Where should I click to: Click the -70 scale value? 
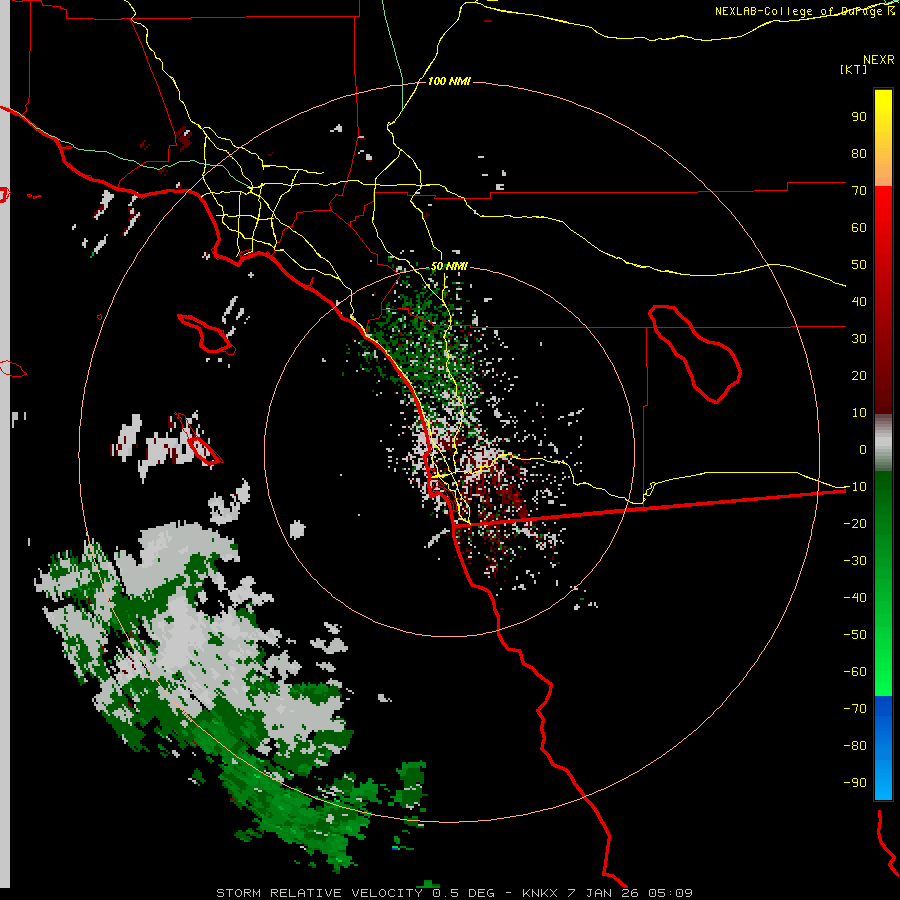pos(855,709)
